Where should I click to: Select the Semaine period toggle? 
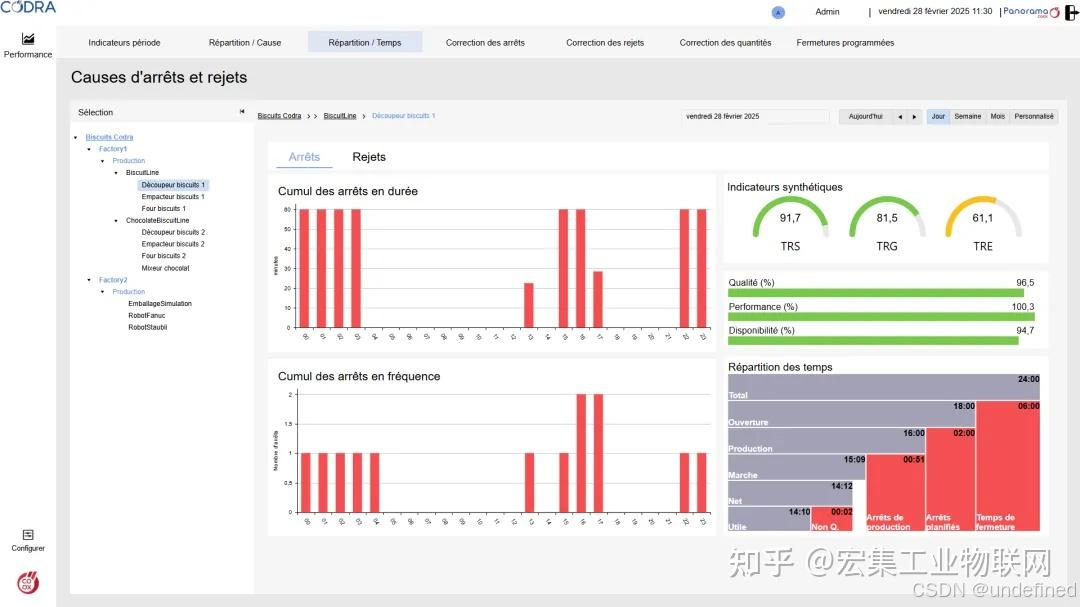967,116
